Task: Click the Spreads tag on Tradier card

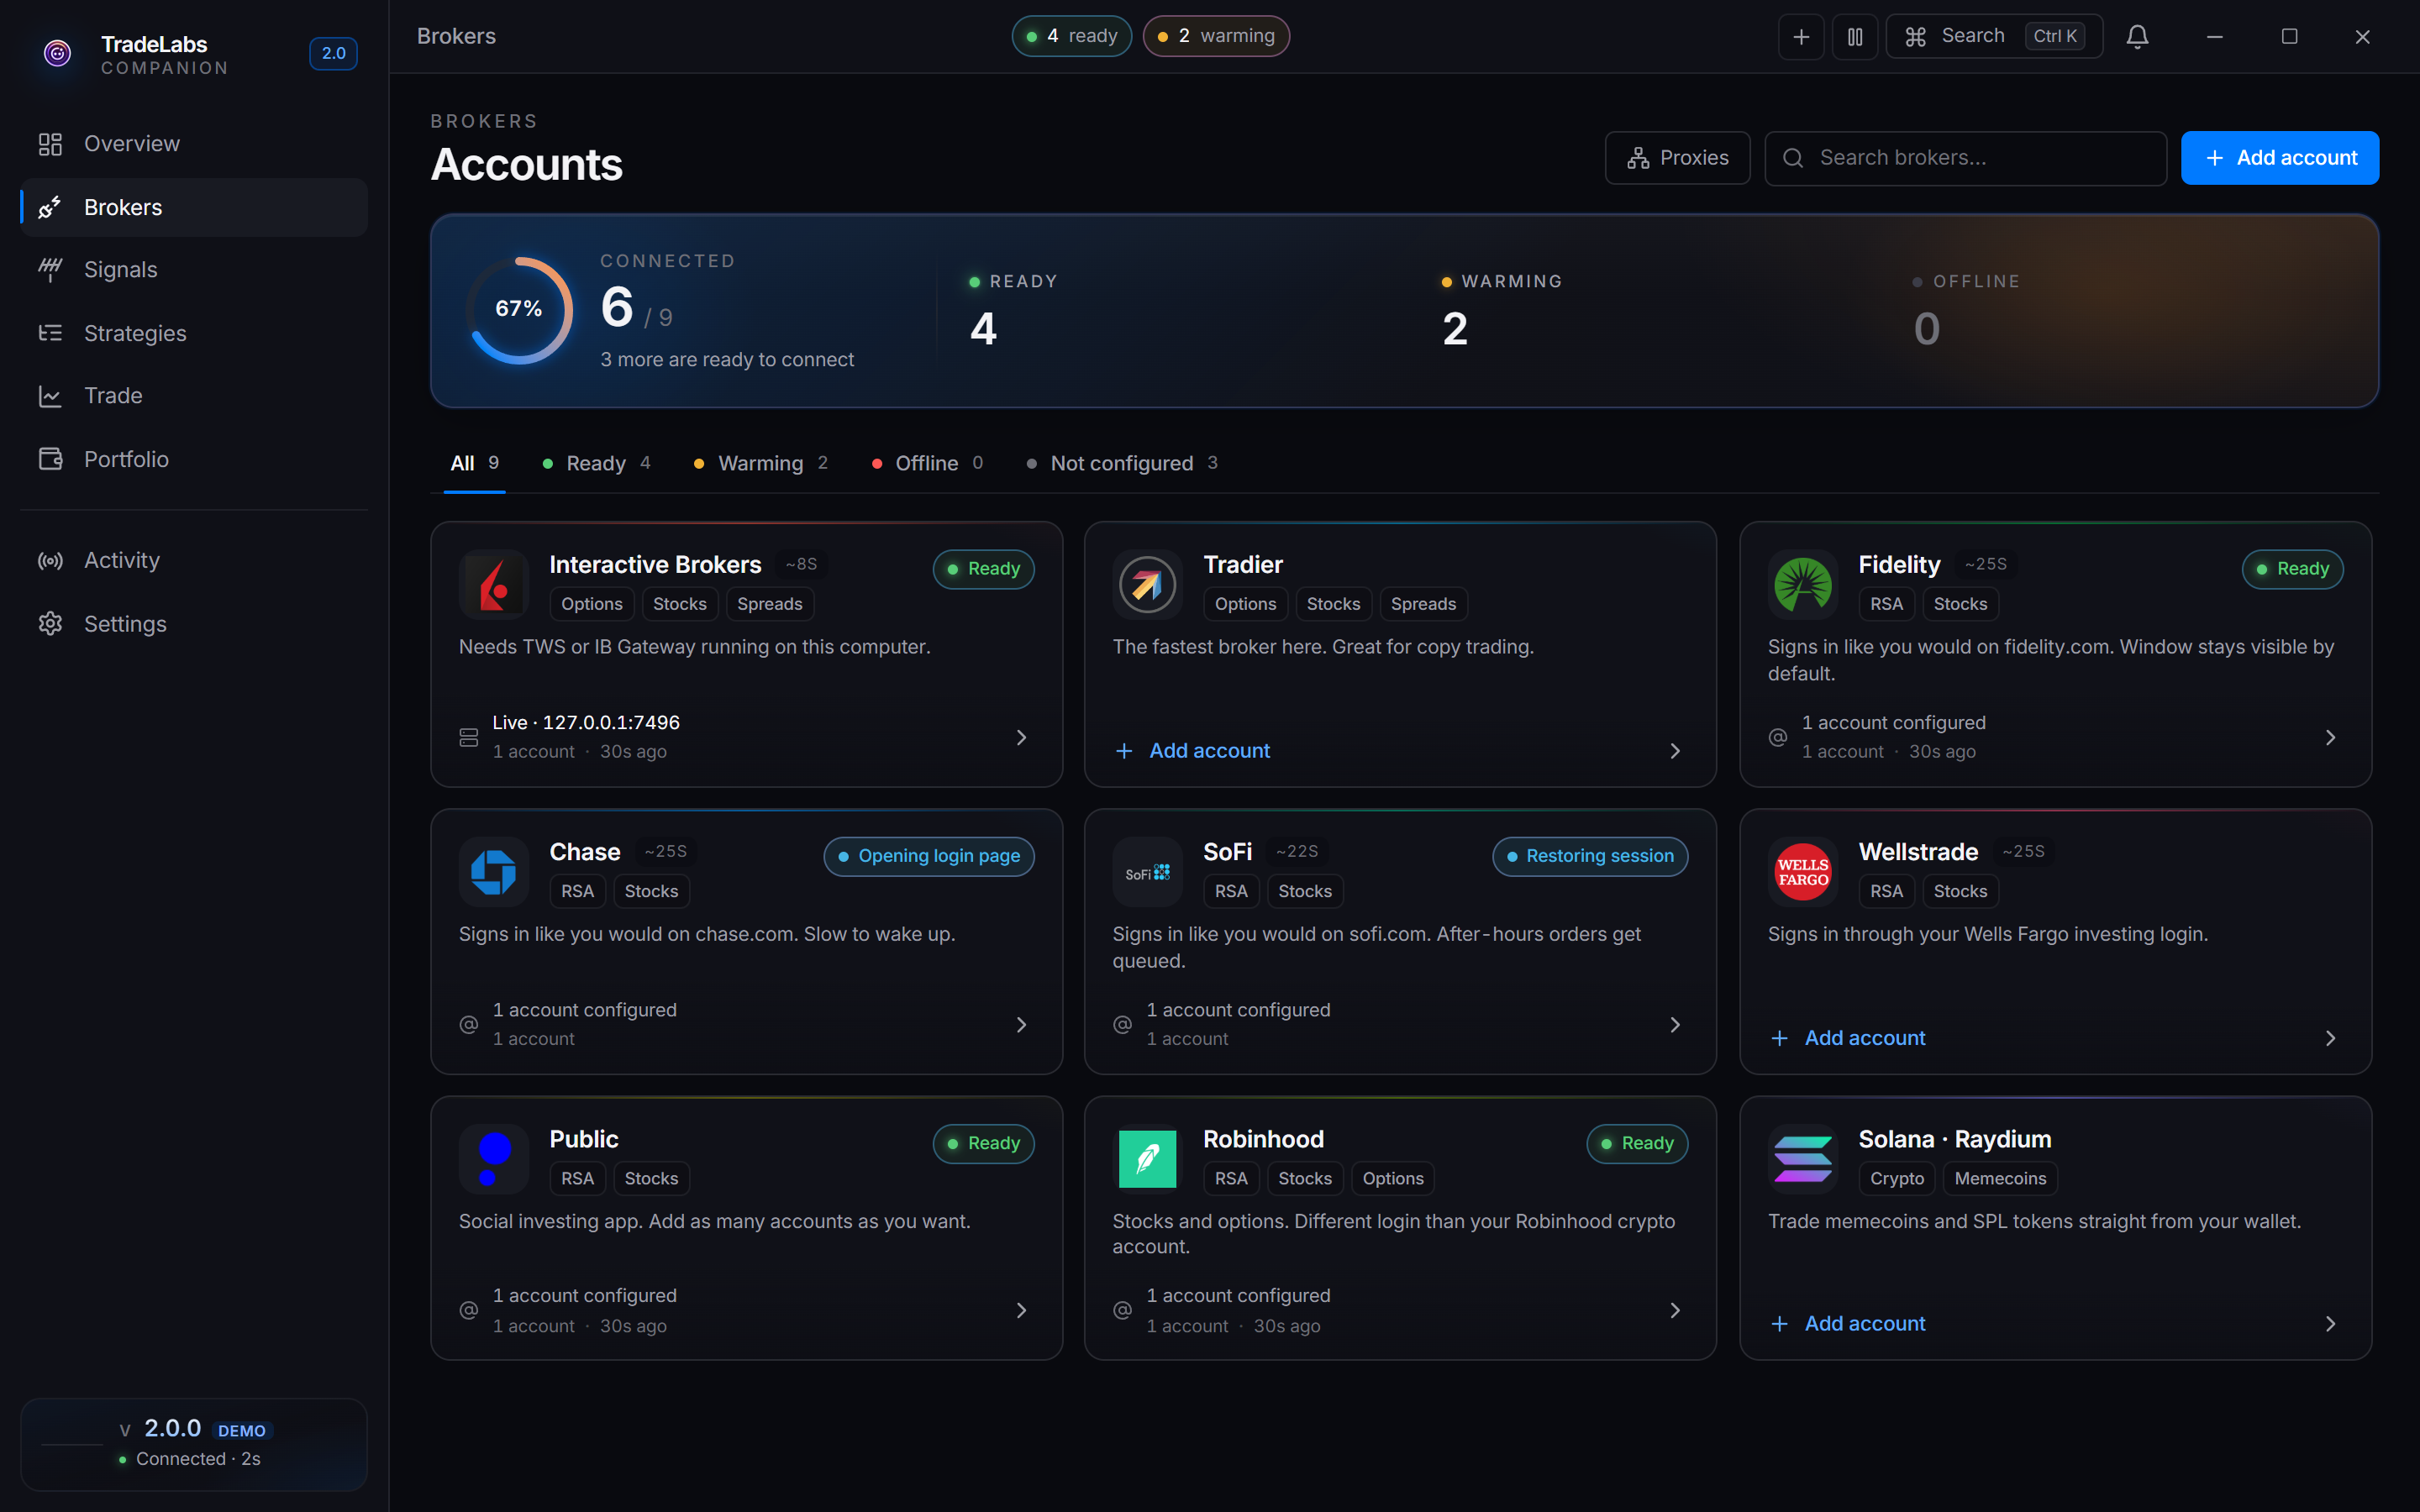Action: (1423, 604)
